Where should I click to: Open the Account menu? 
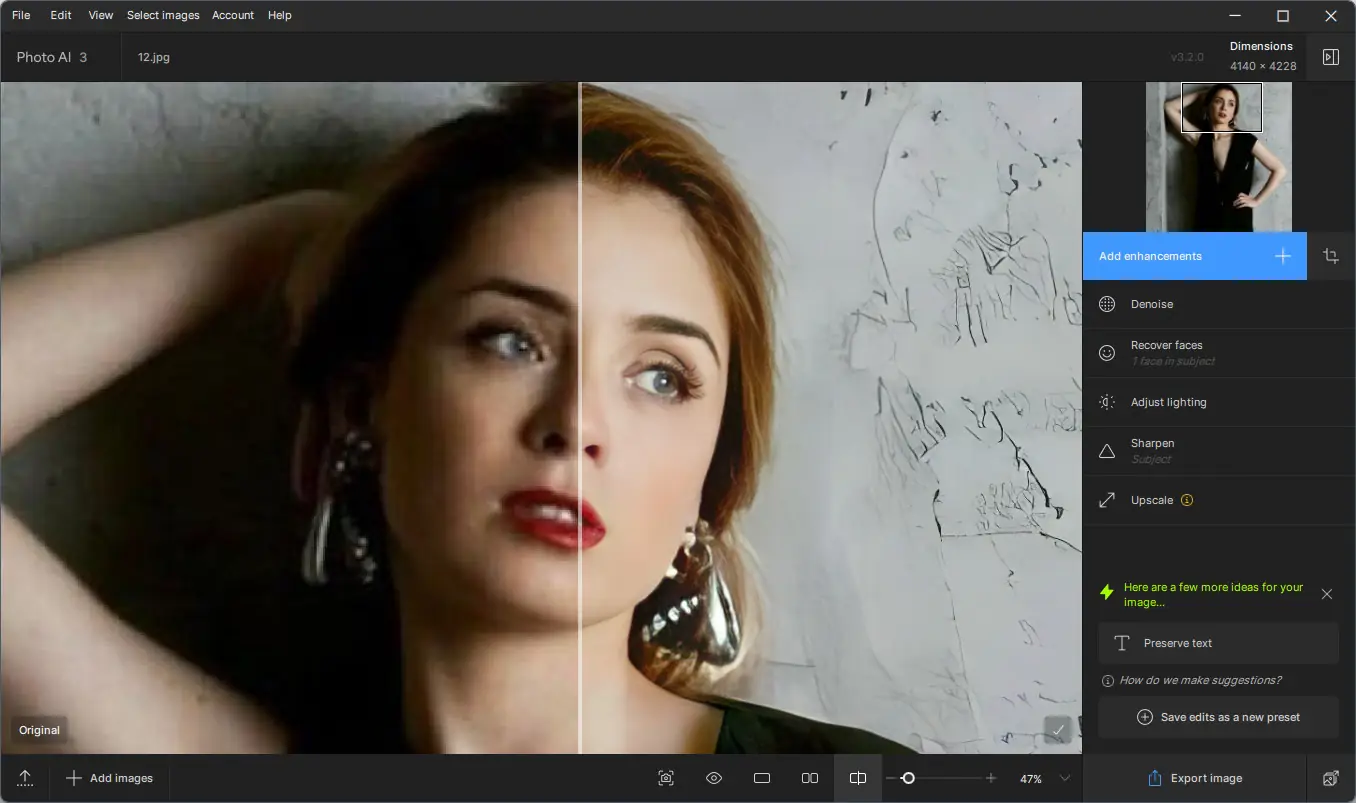pos(233,15)
